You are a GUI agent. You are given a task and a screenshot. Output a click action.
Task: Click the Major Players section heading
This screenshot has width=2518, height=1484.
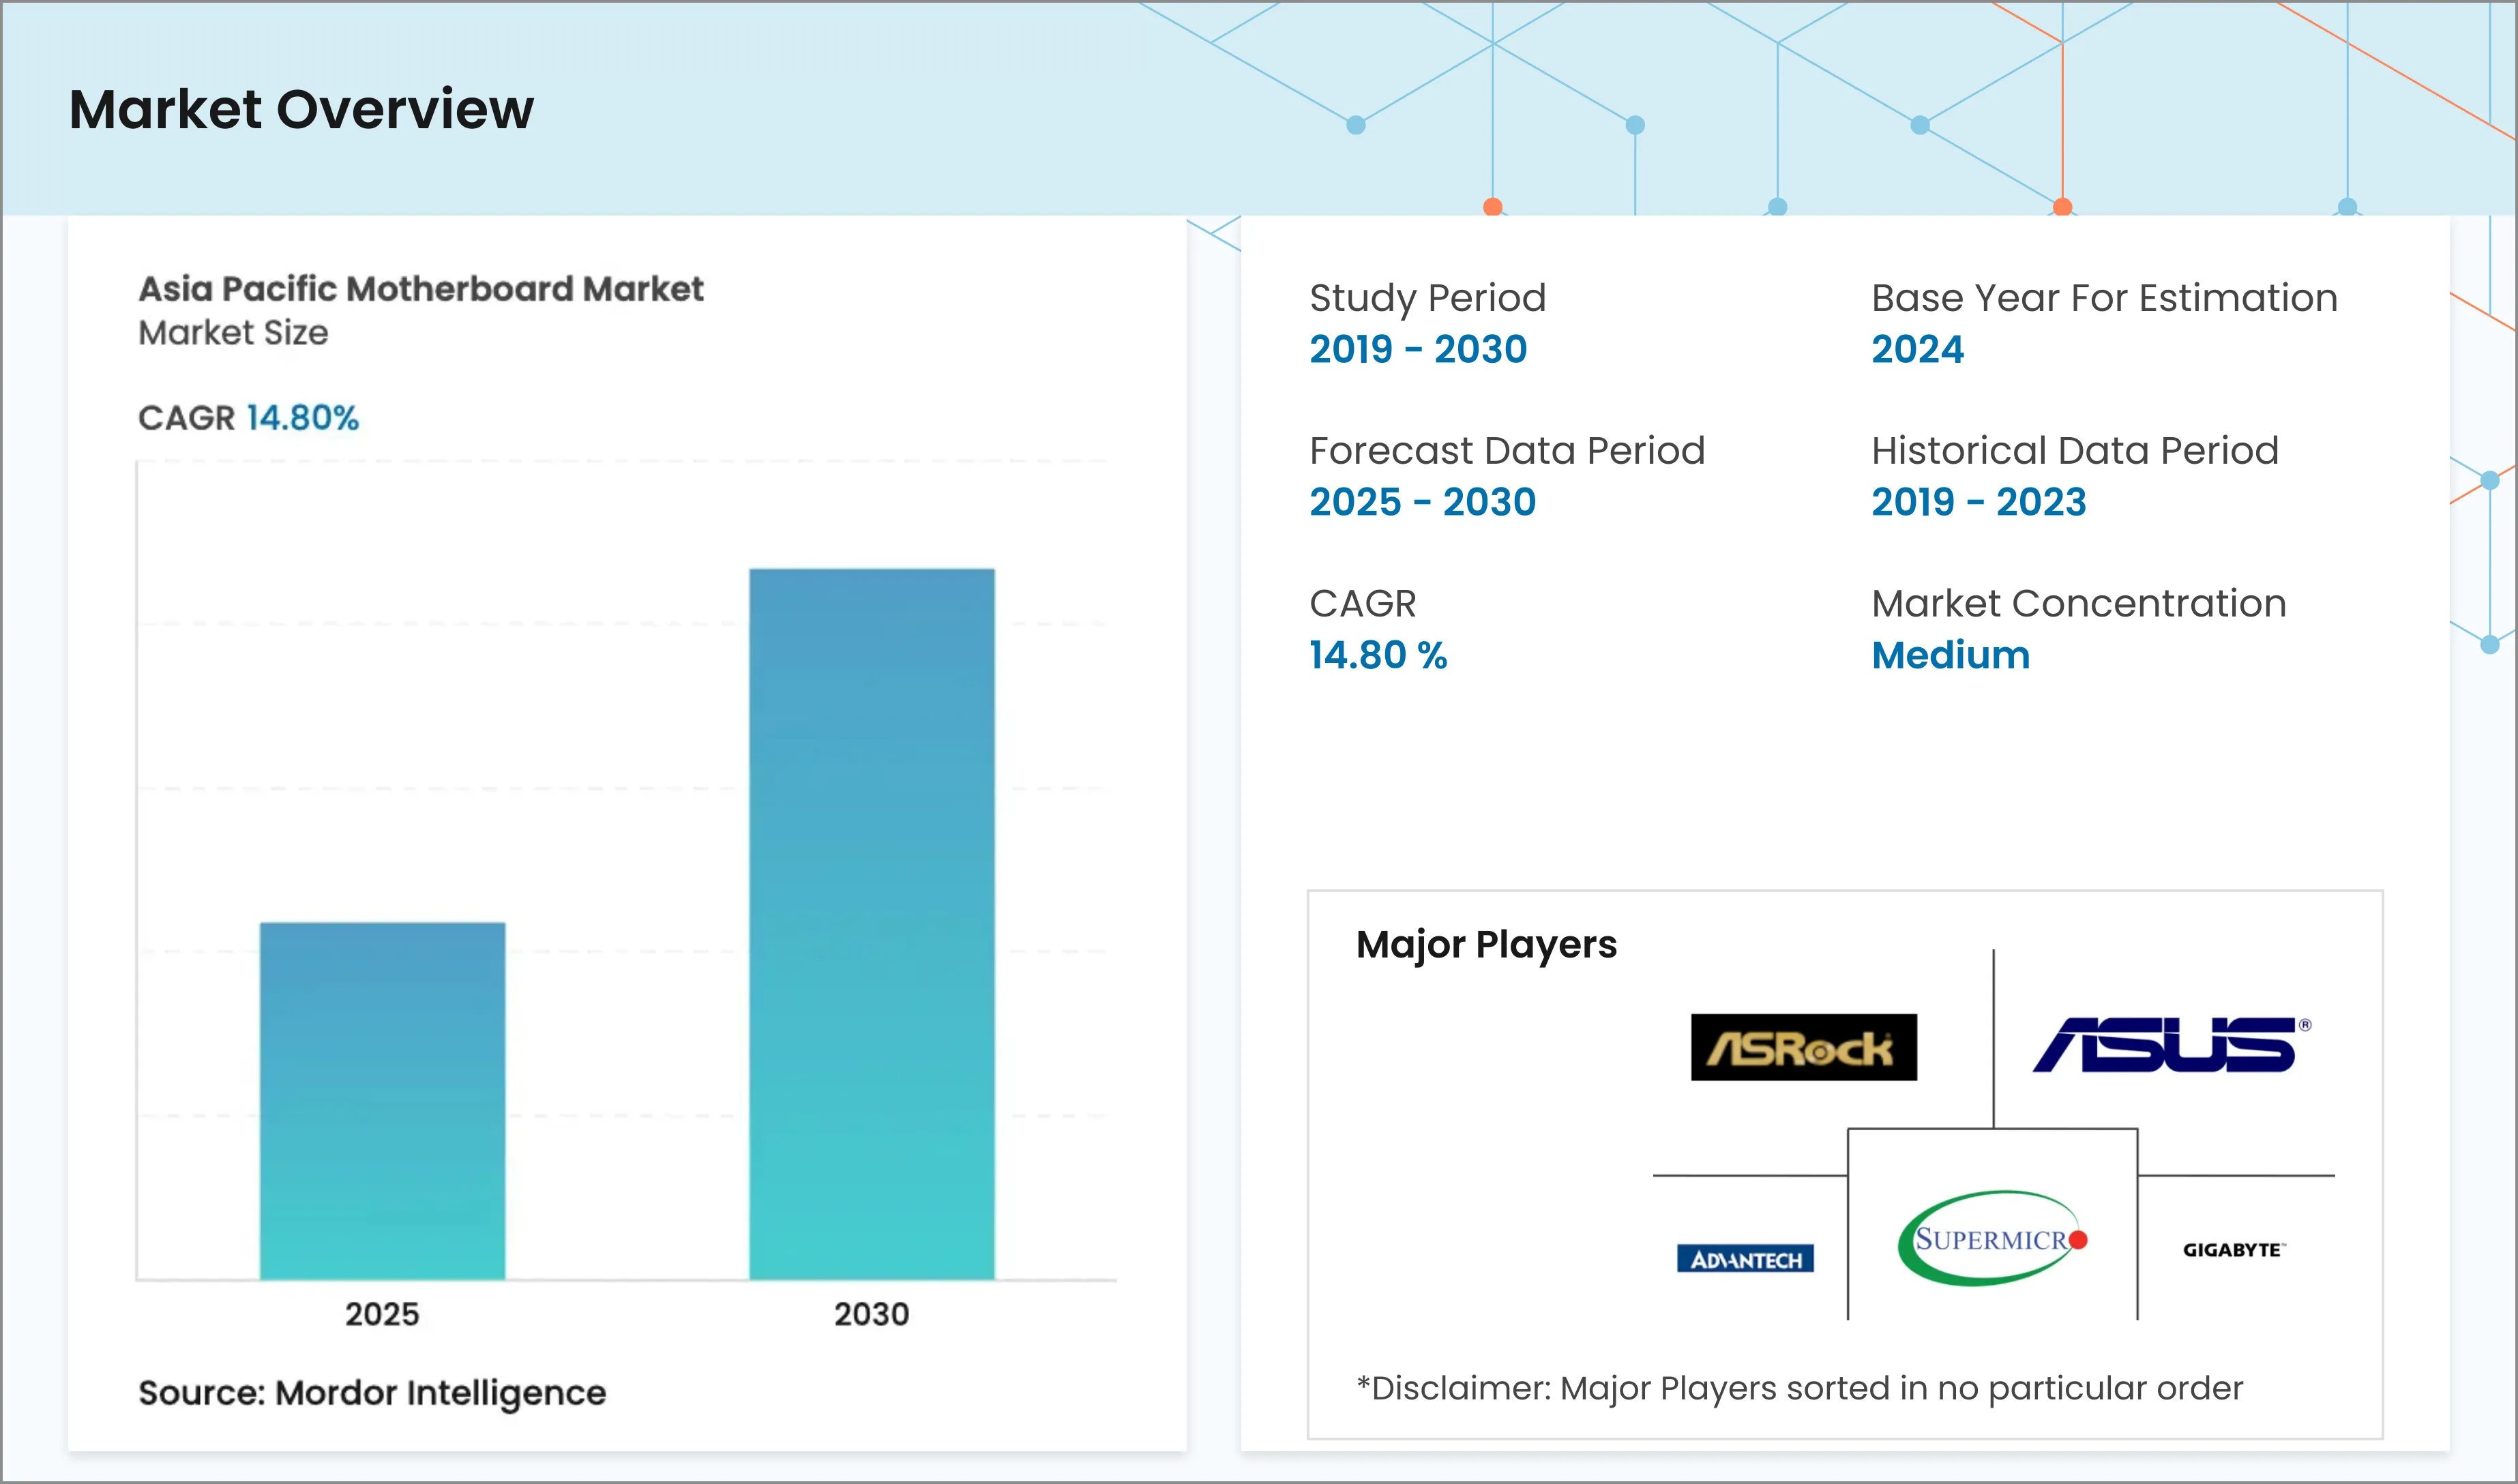(x=1486, y=943)
